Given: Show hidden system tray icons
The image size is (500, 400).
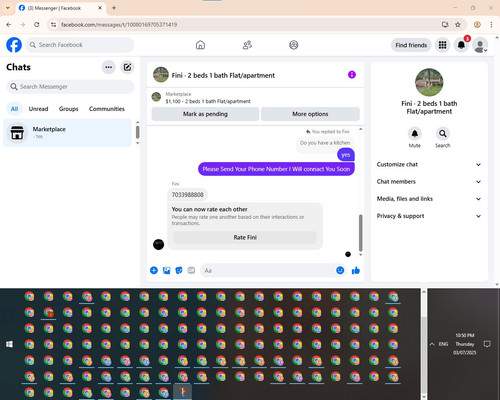Looking at the screenshot, I should 432,344.
